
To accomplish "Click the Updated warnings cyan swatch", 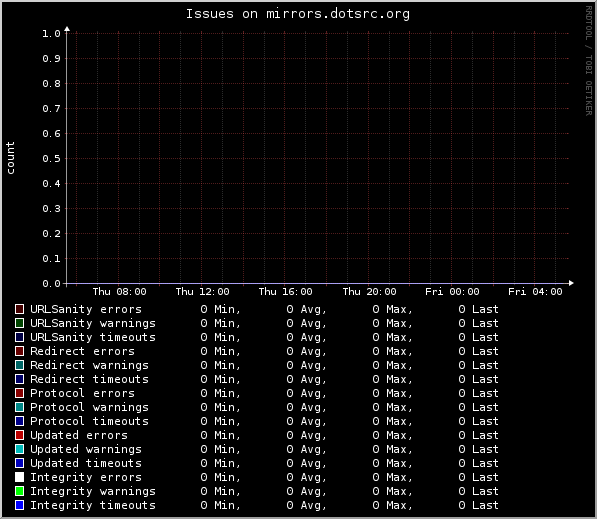I will [19, 449].
